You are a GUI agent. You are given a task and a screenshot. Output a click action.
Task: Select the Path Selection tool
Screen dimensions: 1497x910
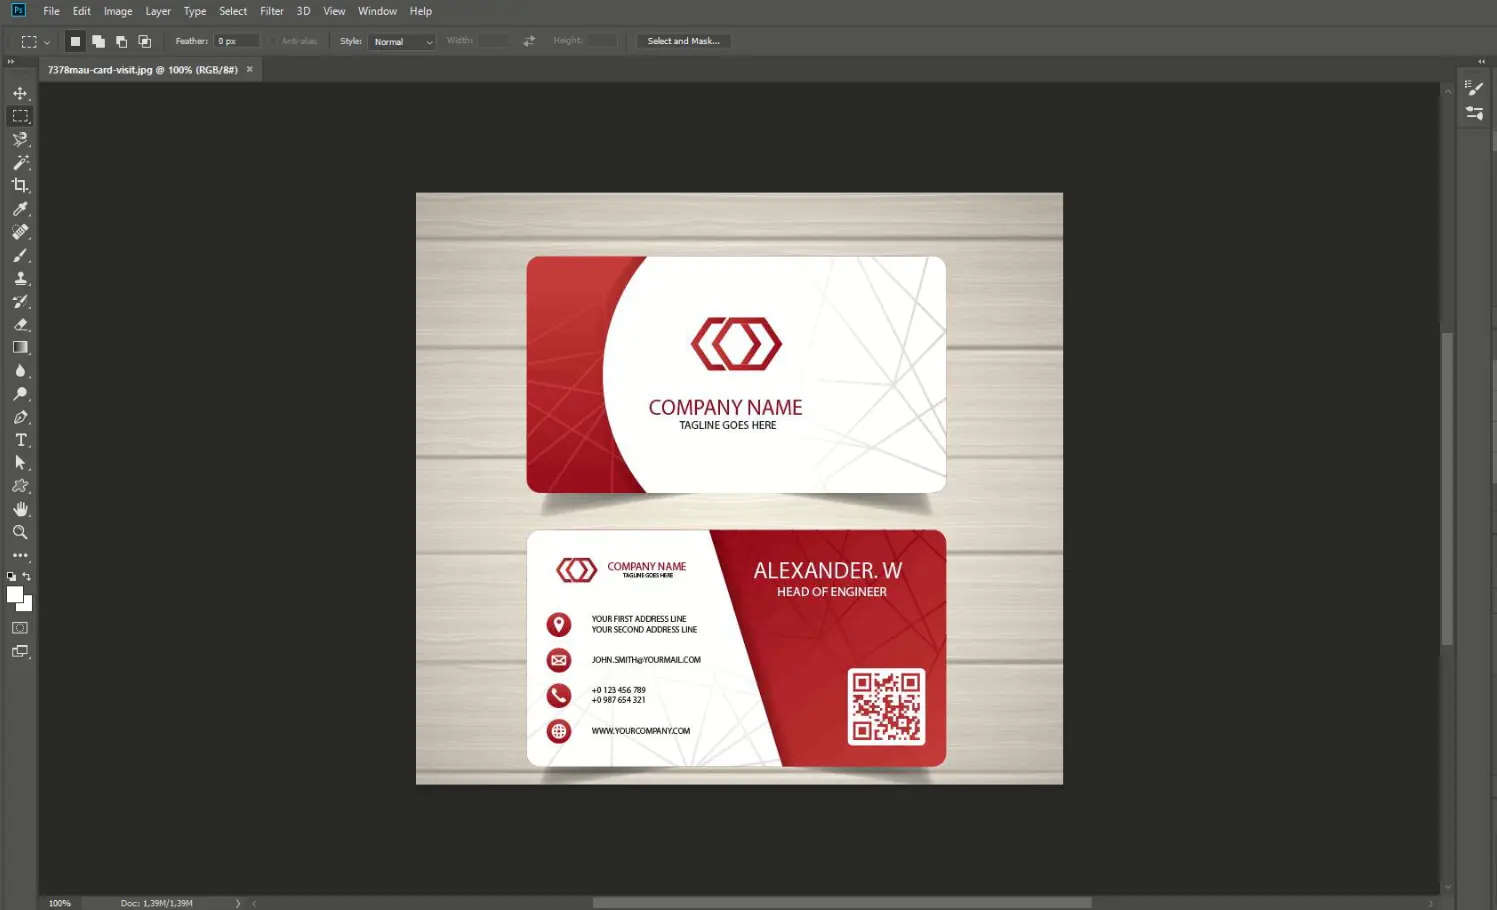pyautogui.click(x=20, y=463)
